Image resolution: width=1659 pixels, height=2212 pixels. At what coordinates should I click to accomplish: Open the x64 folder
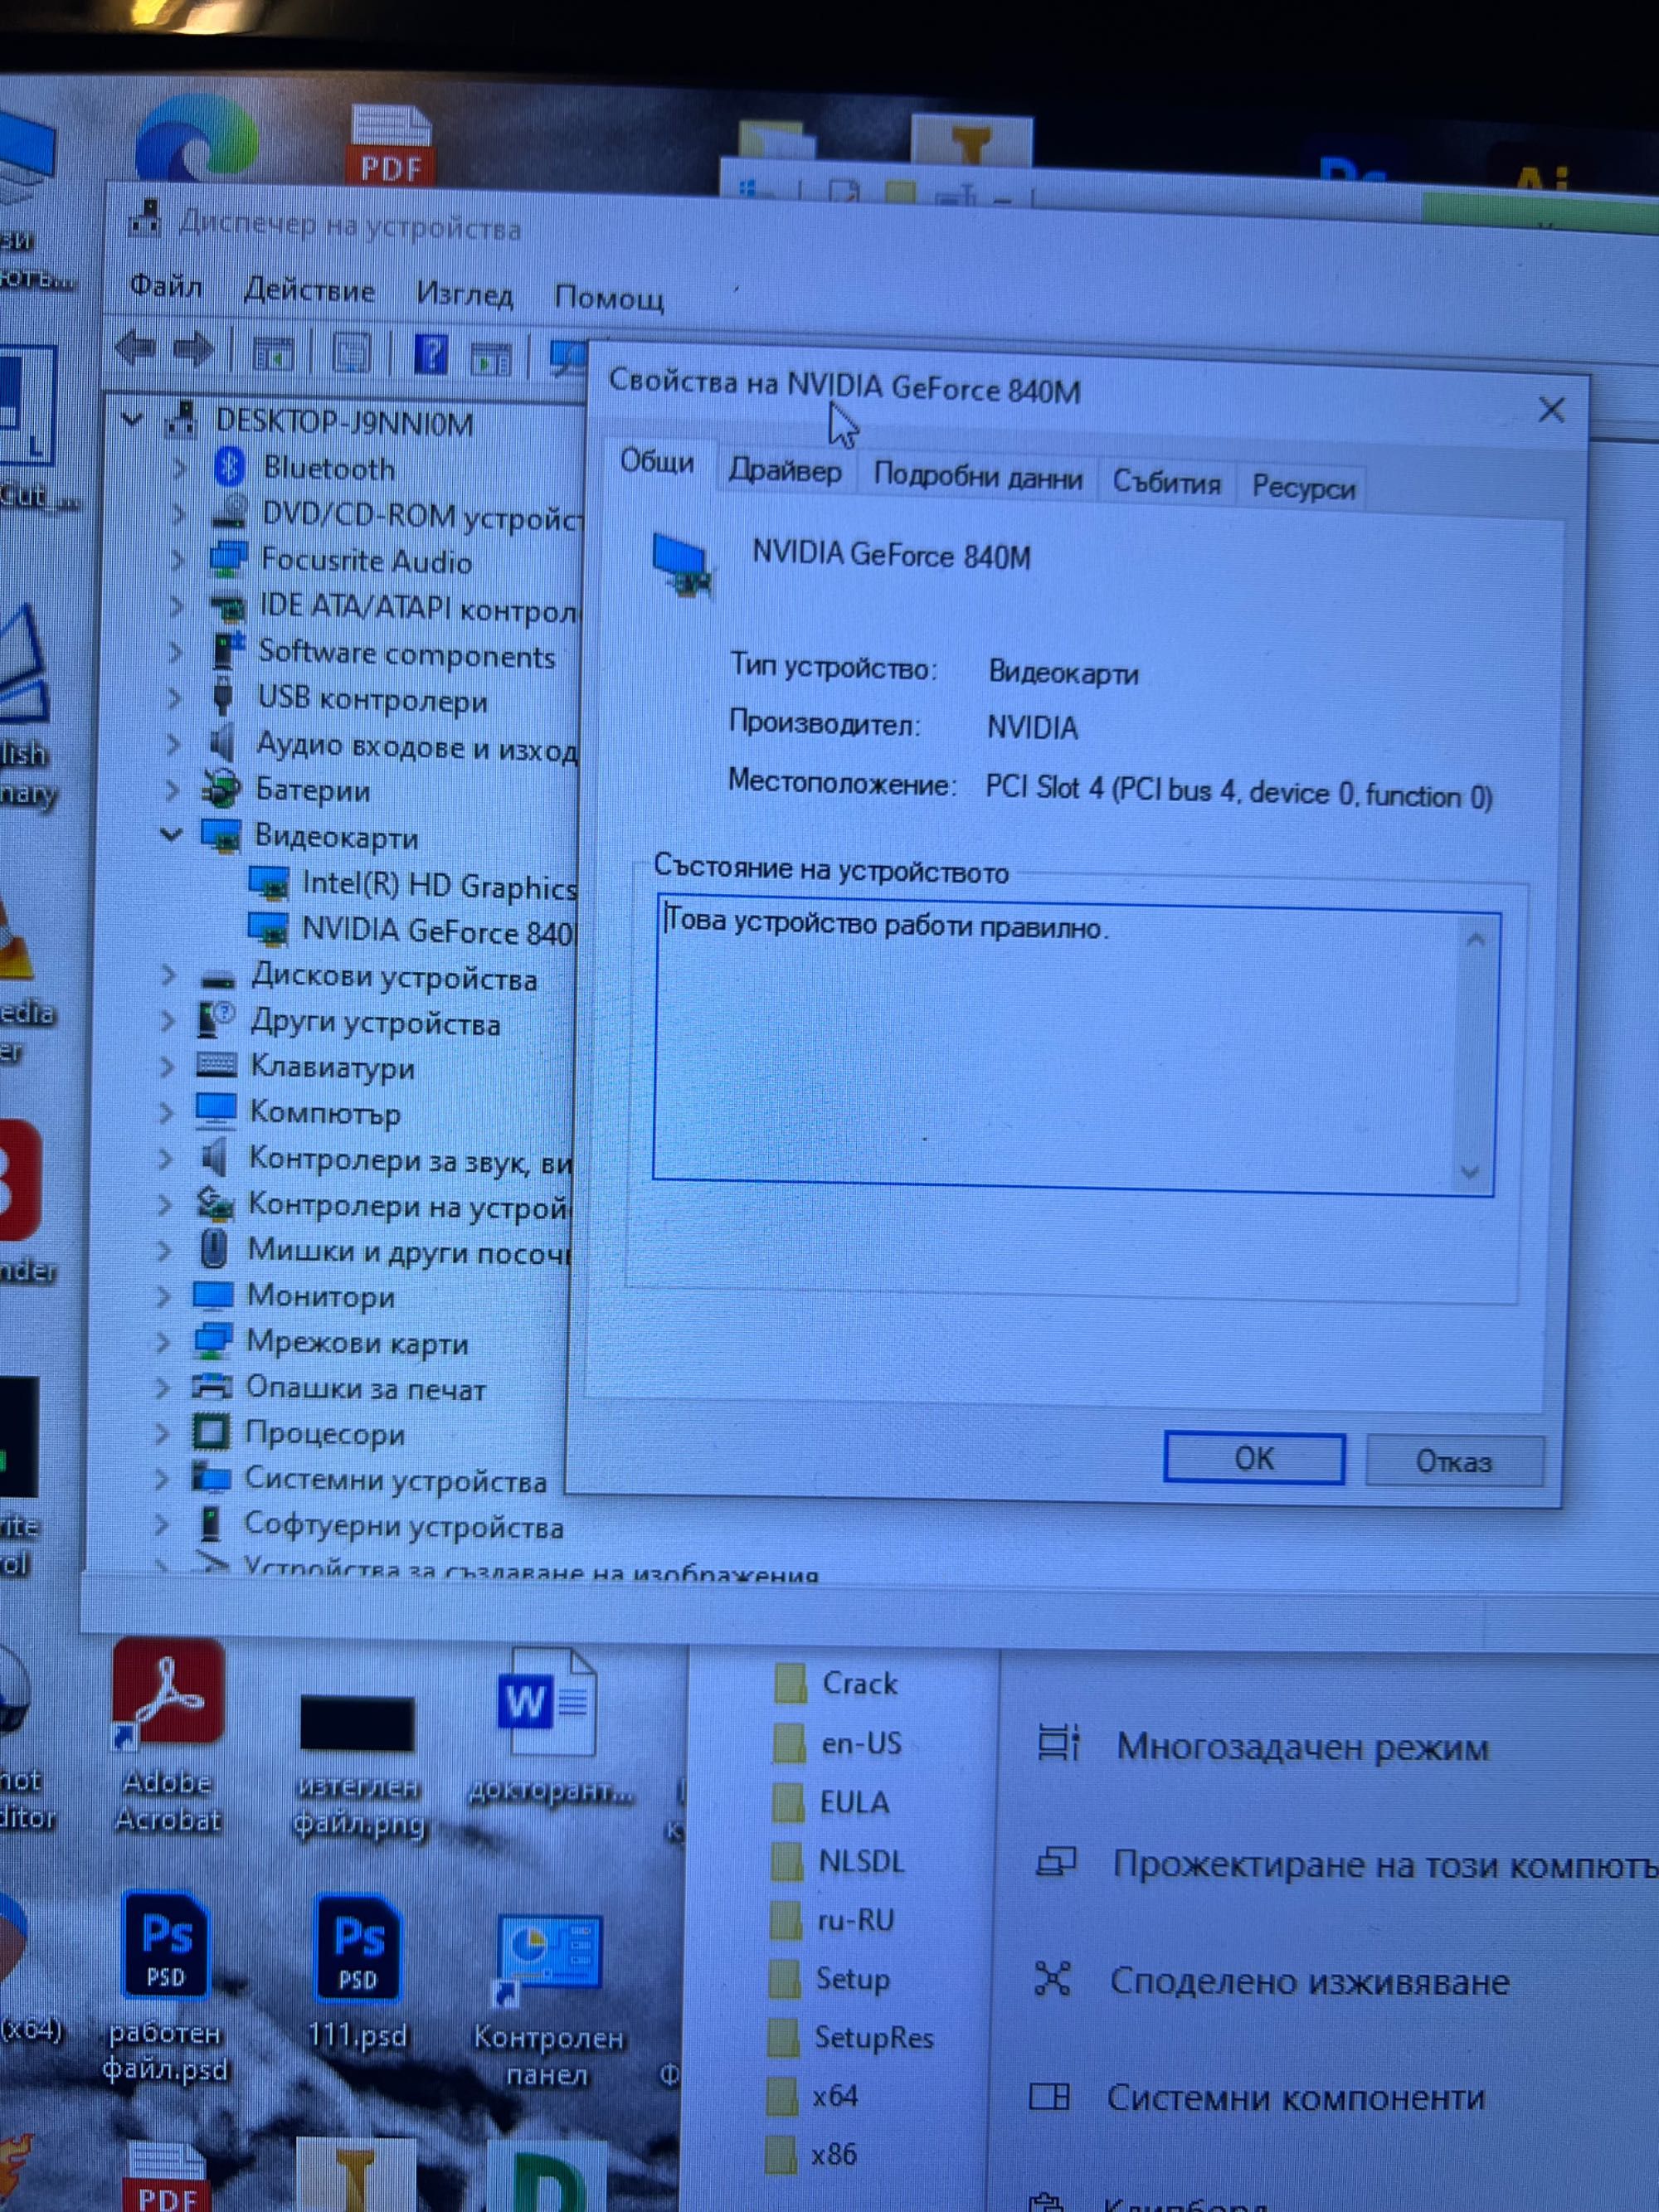[x=813, y=2095]
